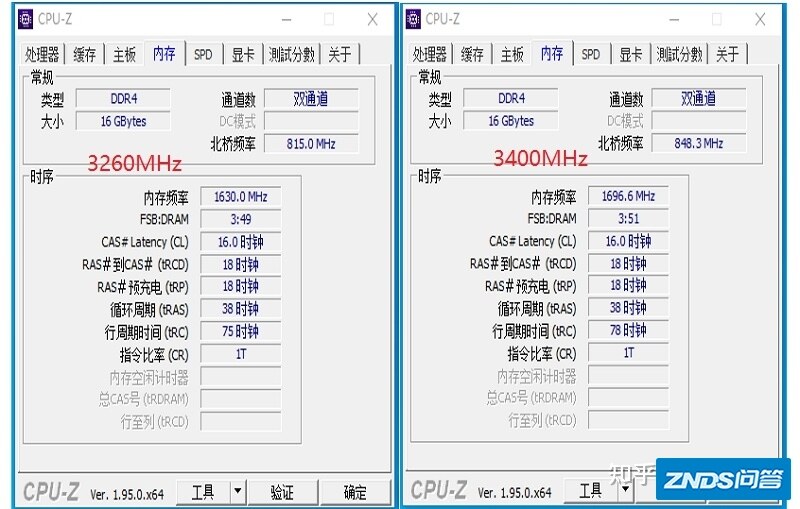Click 848.3 MHz 北桥频率 value
This screenshot has width=800, height=509.
[699, 143]
